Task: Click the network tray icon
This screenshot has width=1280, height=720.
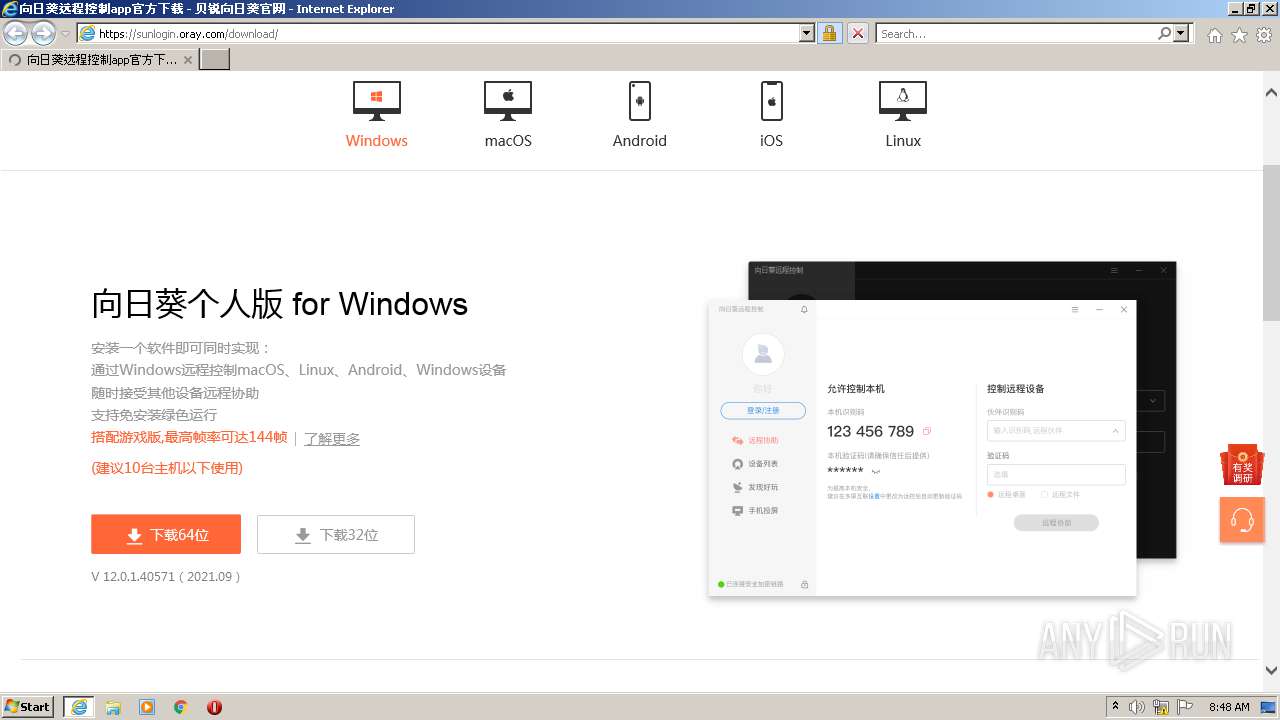Action: (x=1161, y=707)
